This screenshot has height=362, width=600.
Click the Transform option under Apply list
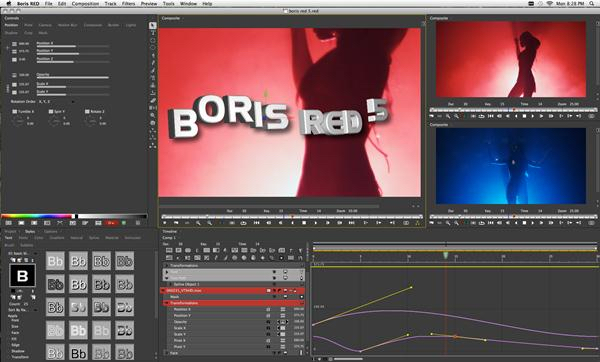coord(20,357)
